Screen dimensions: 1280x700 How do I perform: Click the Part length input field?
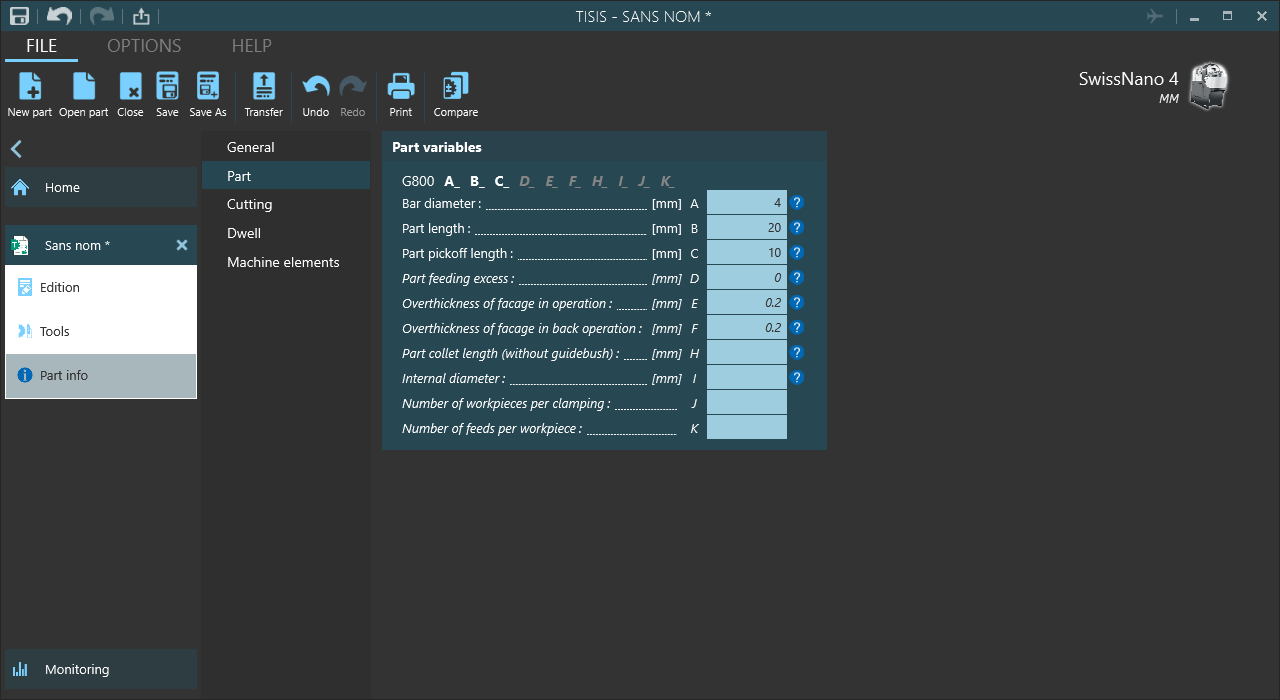[747, 228]
